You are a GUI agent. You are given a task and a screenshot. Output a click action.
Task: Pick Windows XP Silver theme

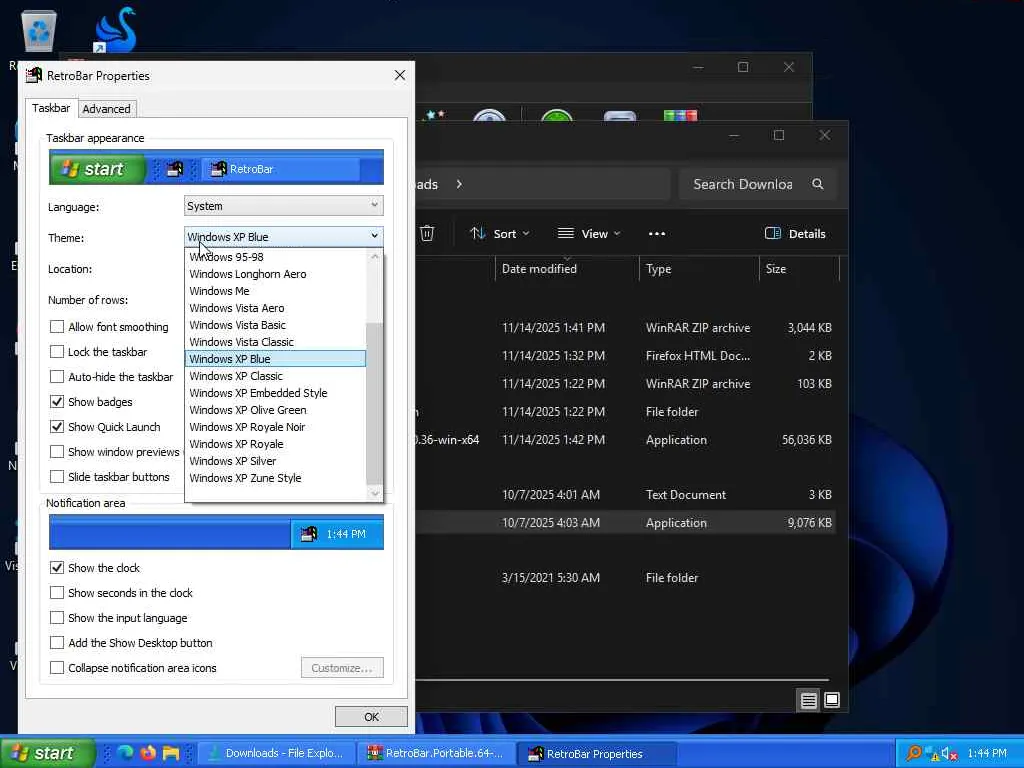click(x=276, y=460)
